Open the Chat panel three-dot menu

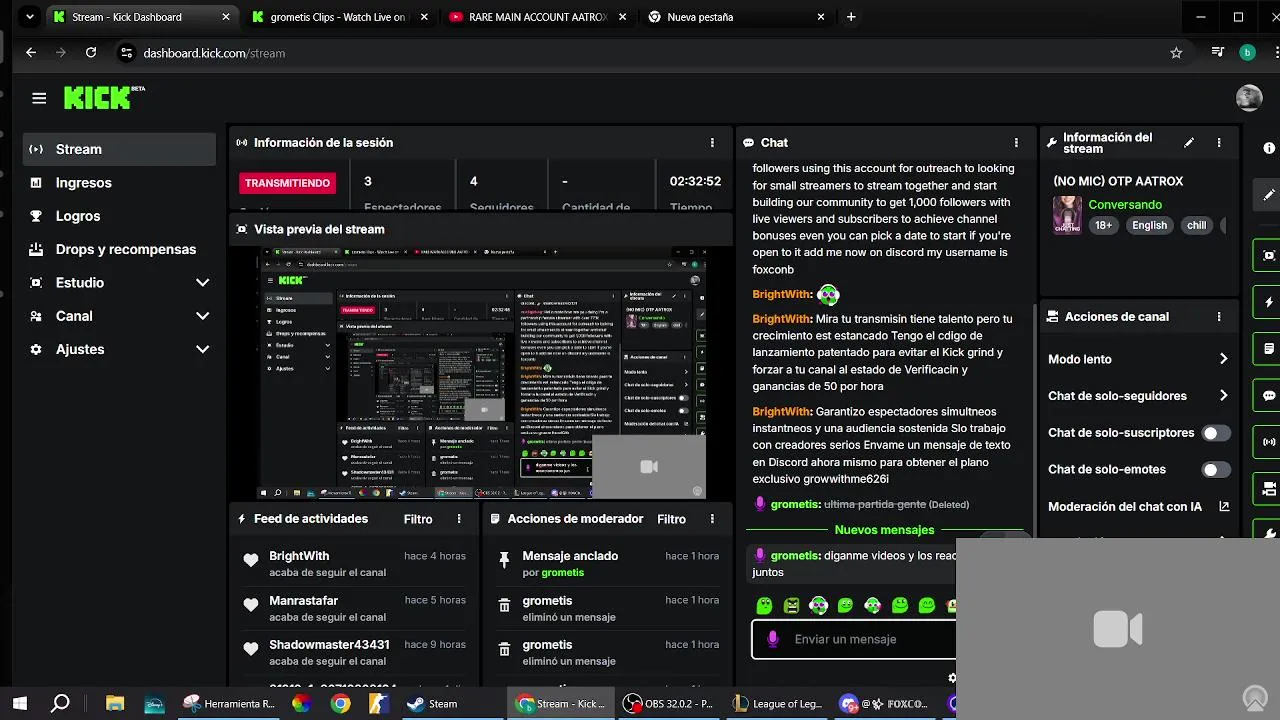pyautogui.click(x=1016, y=143)
